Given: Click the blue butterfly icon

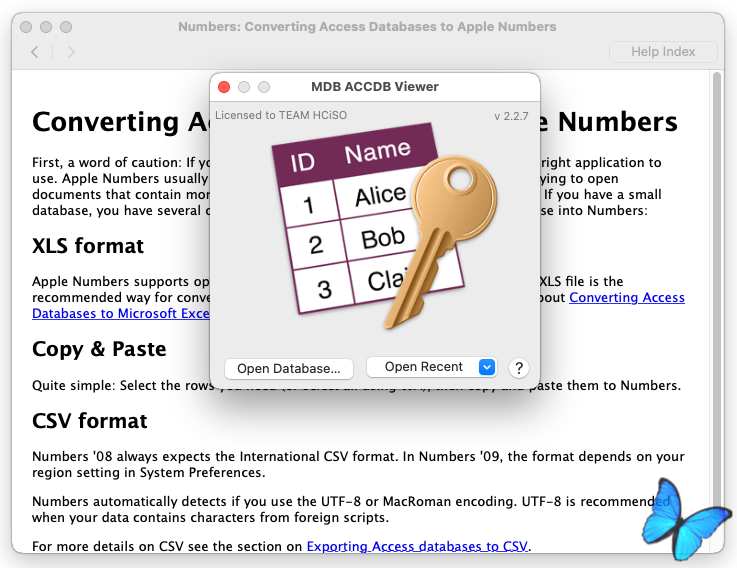Looking at the screenshot, I should [x=685, y=520].
